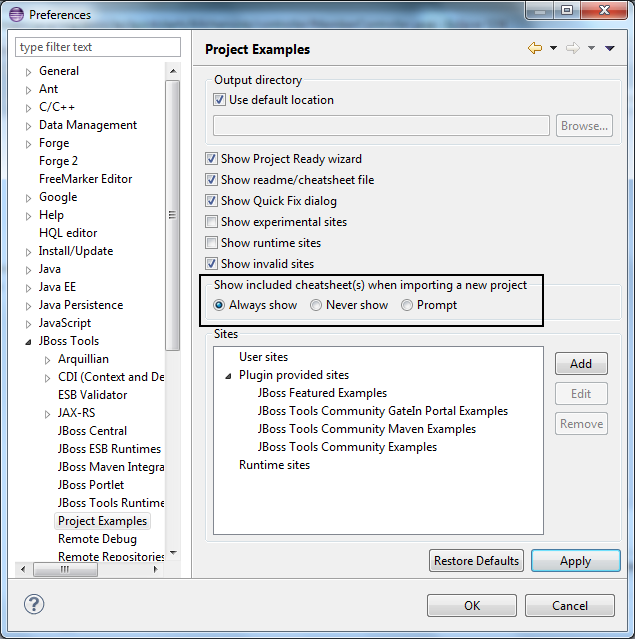Expand the Google preferences node
This screenshot has height=639, width=635.
coord(28,198)
